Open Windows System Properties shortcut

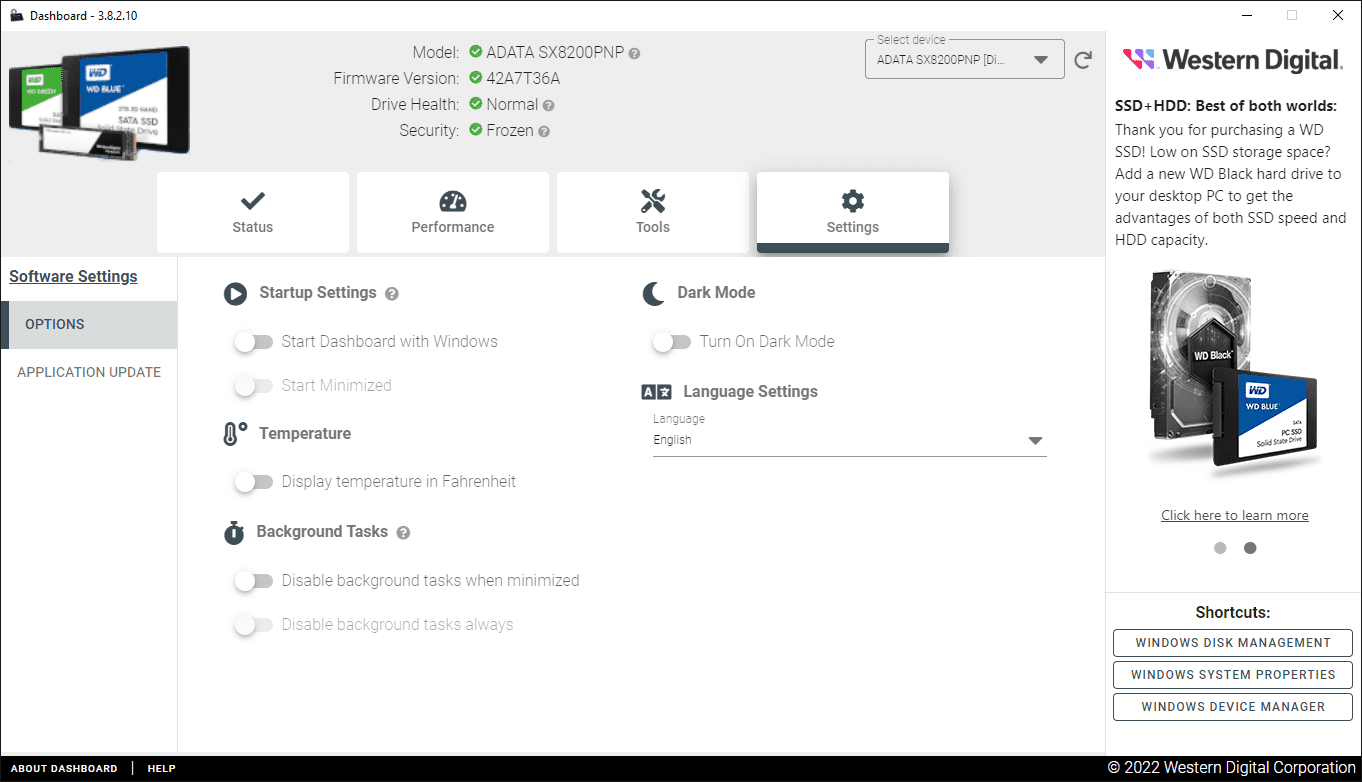1233,675
